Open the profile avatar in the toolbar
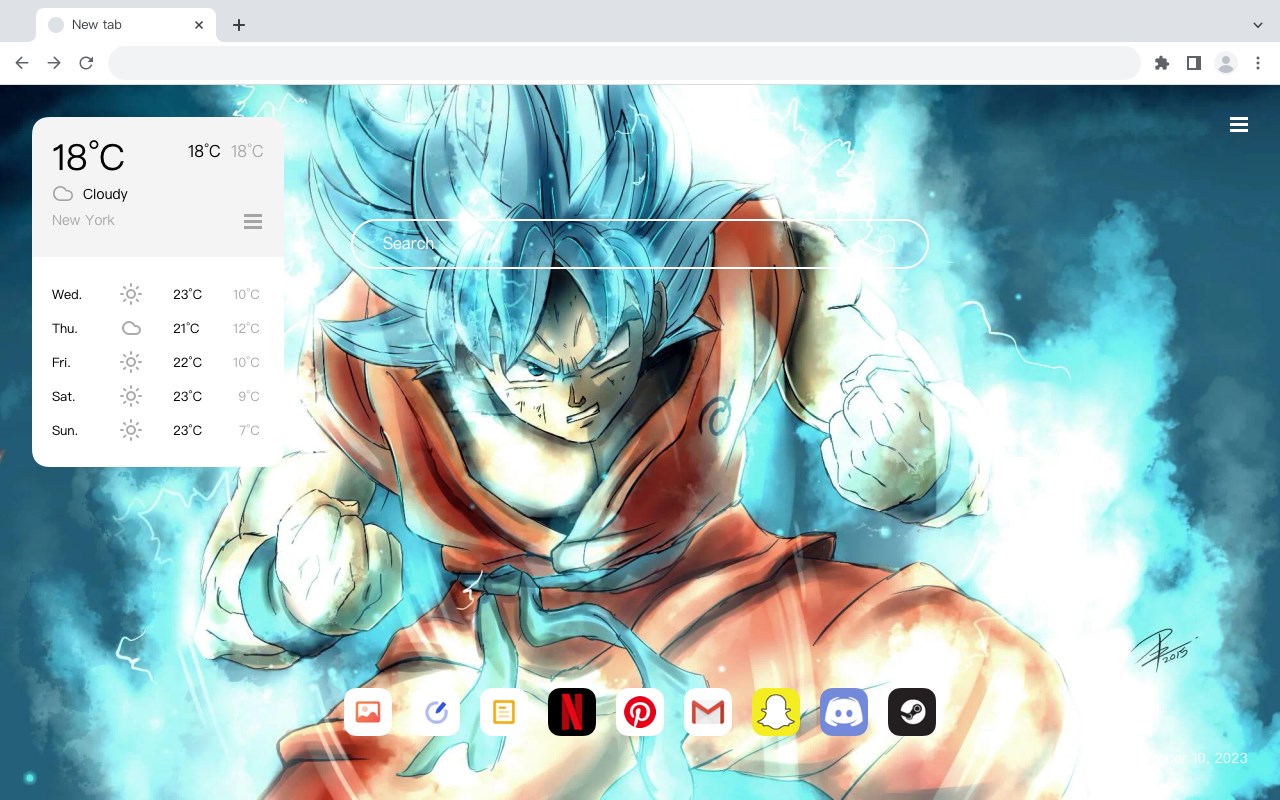The image size is (1280, 800). click(1226, 63)
